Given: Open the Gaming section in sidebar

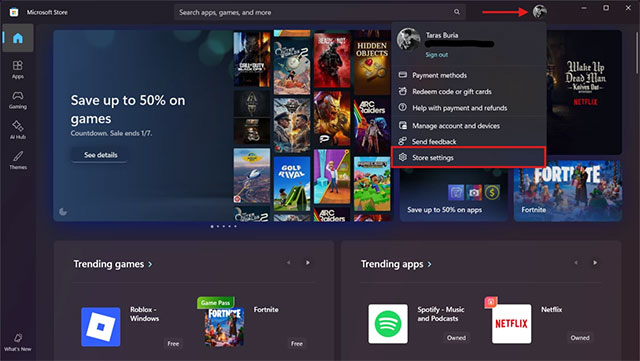Looking at the screenshot, I should coord(18,99).
